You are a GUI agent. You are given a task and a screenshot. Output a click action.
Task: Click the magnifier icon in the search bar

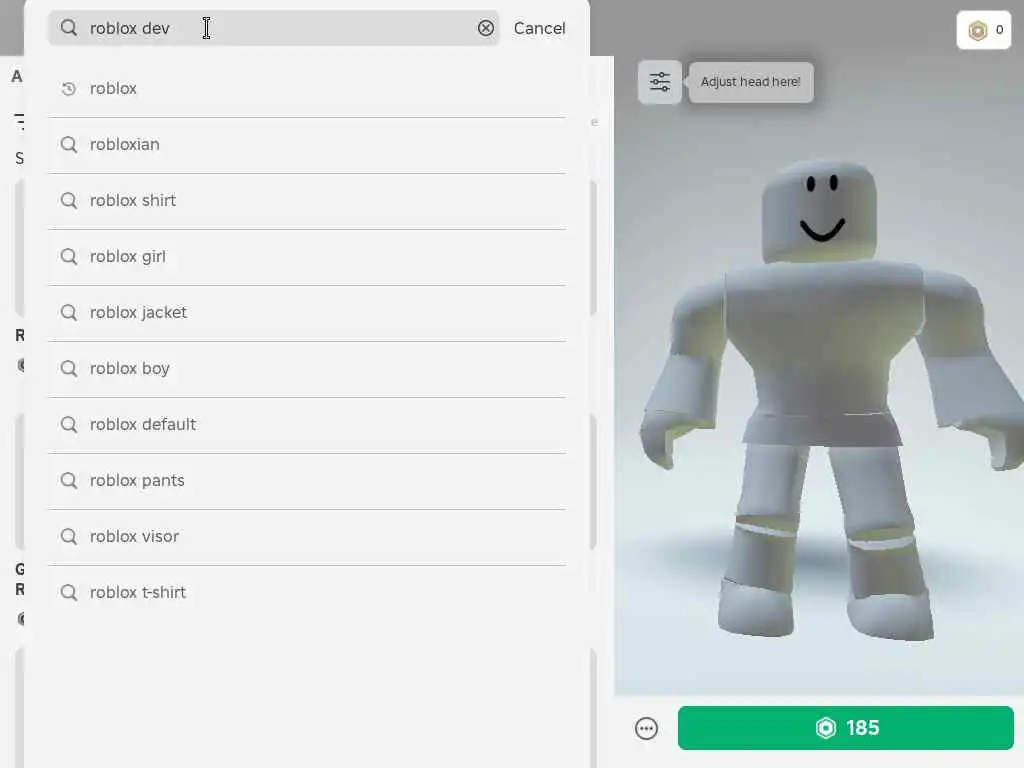tap(69, 28)
